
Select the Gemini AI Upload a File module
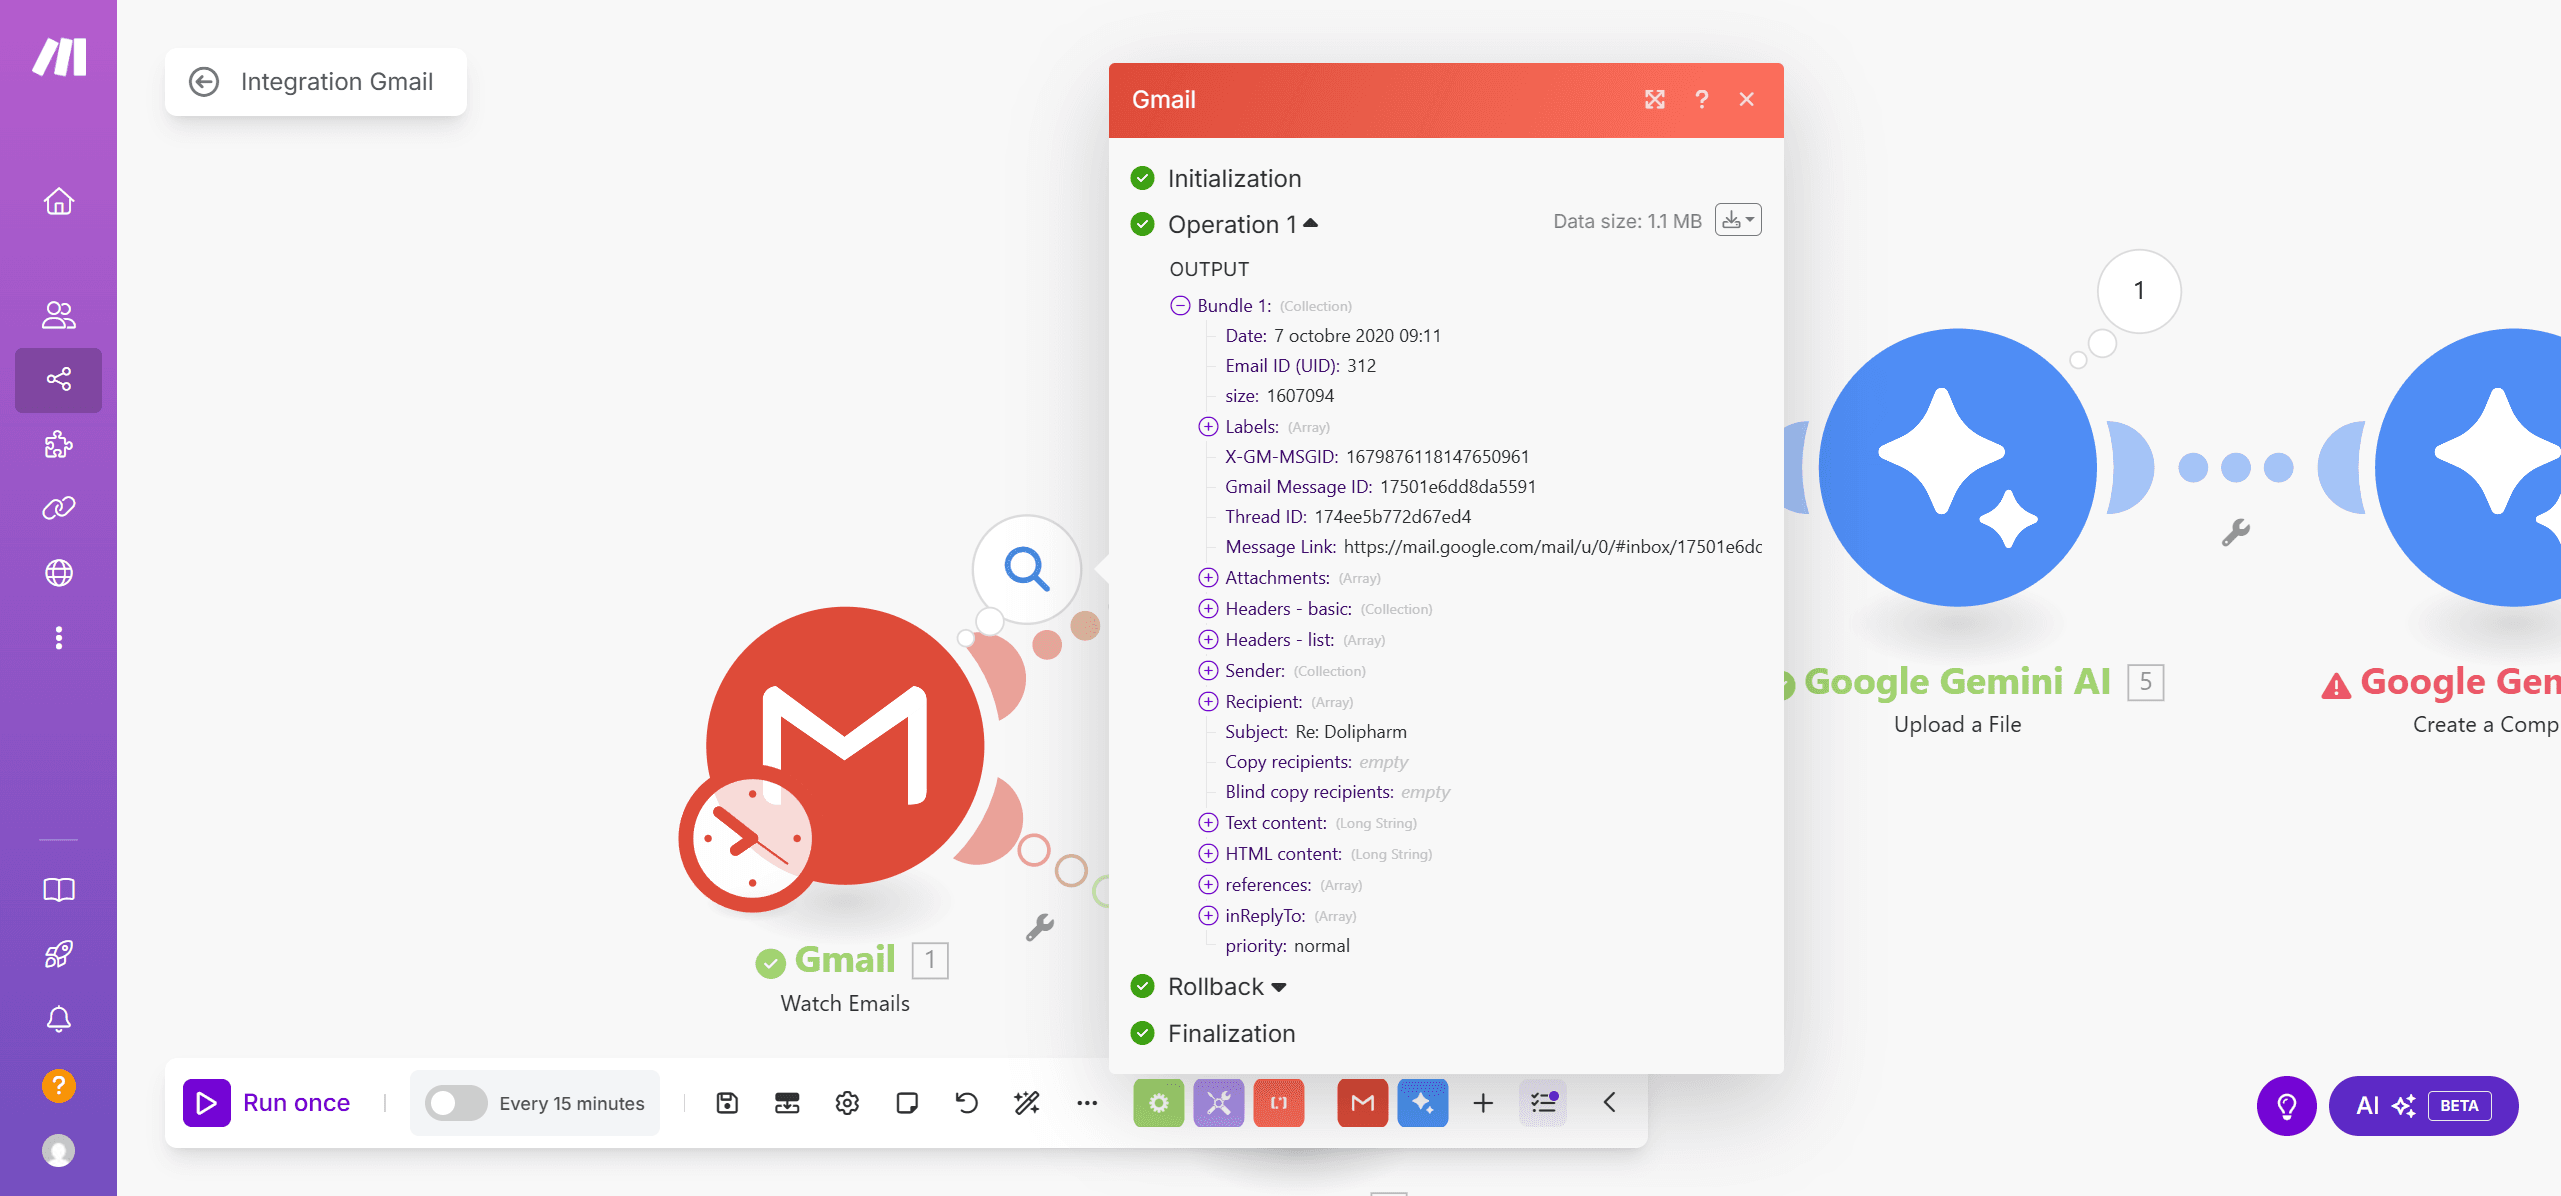click(1957, 467)
